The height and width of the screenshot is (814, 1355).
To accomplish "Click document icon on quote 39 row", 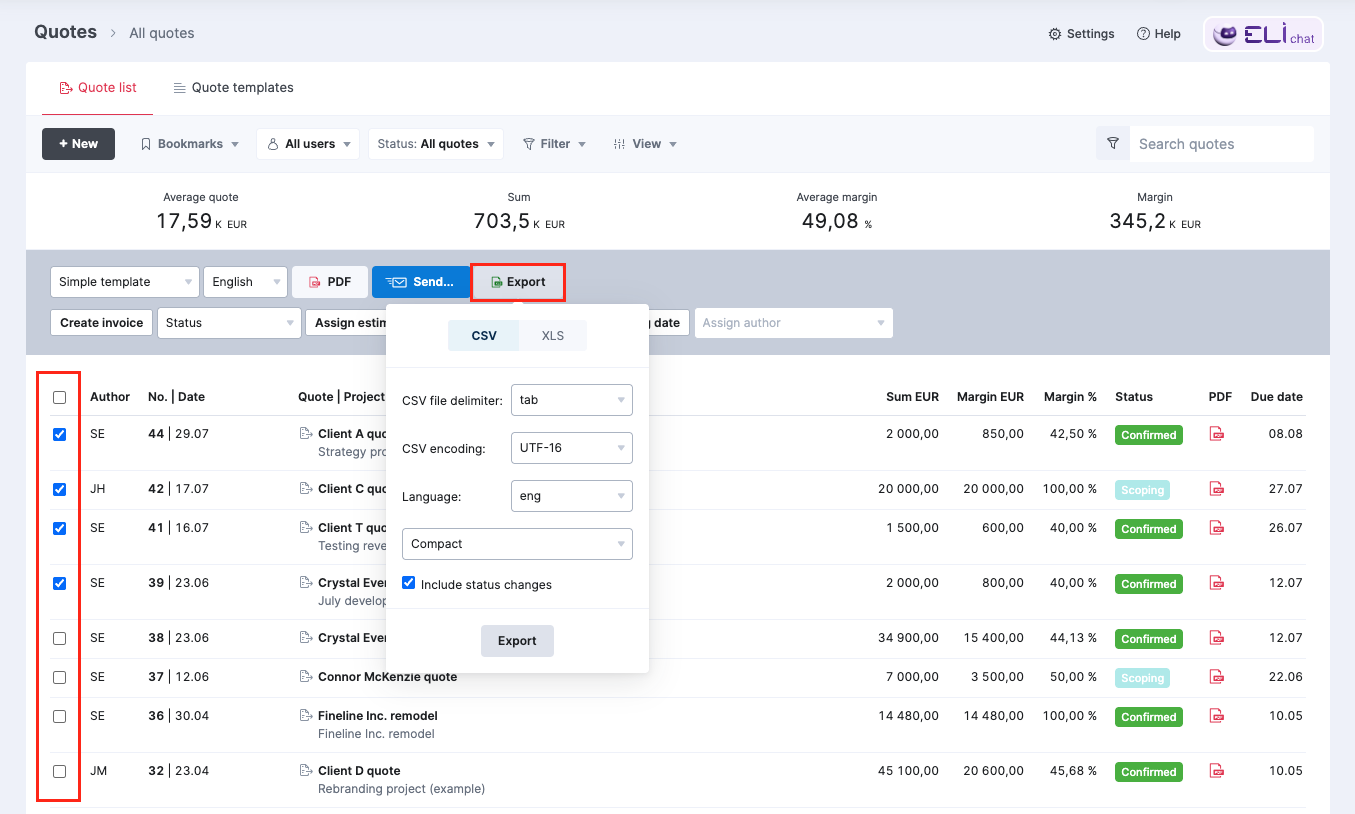I will tap(306, 583).
